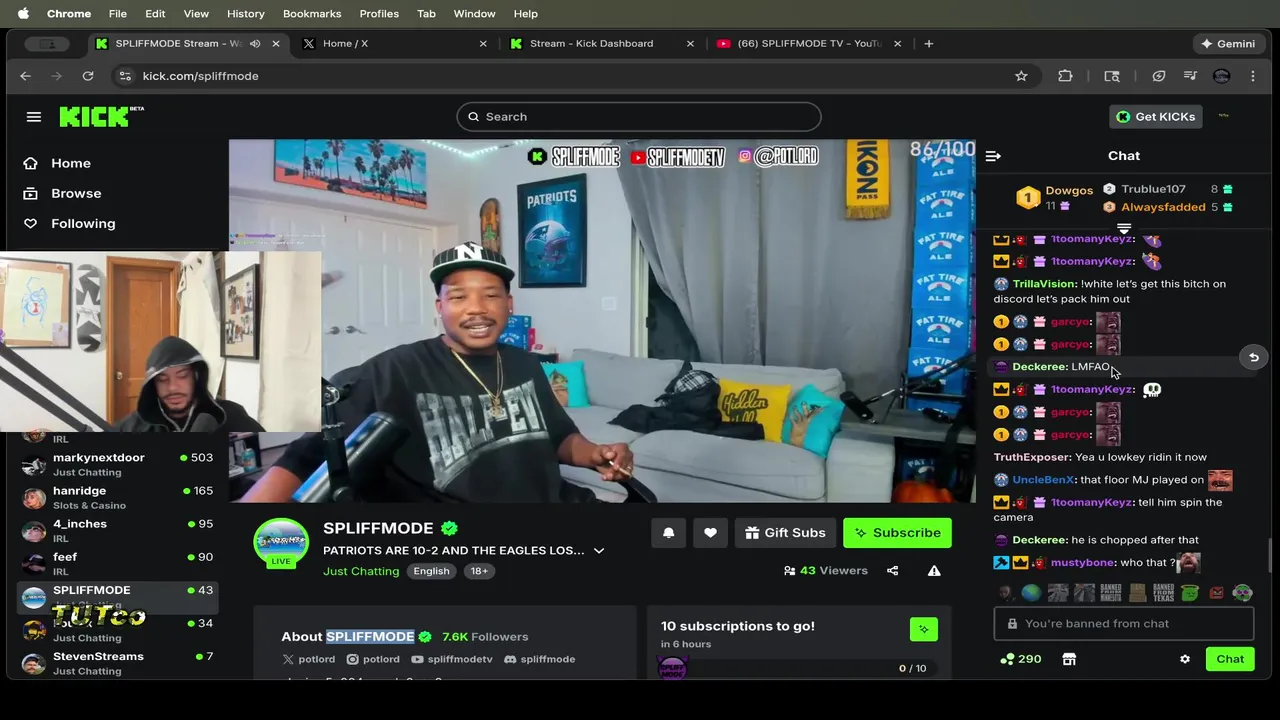1280x720 pixels.
Task: Open the Kick sidebar hamburger menu
Action: click(34, 117)
